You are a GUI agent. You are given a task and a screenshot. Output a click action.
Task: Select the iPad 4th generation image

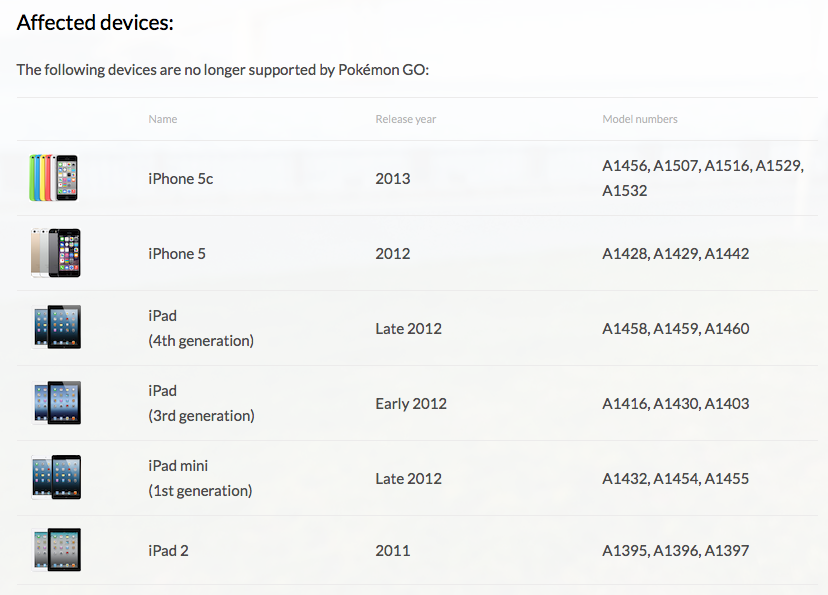pos(57,327)
